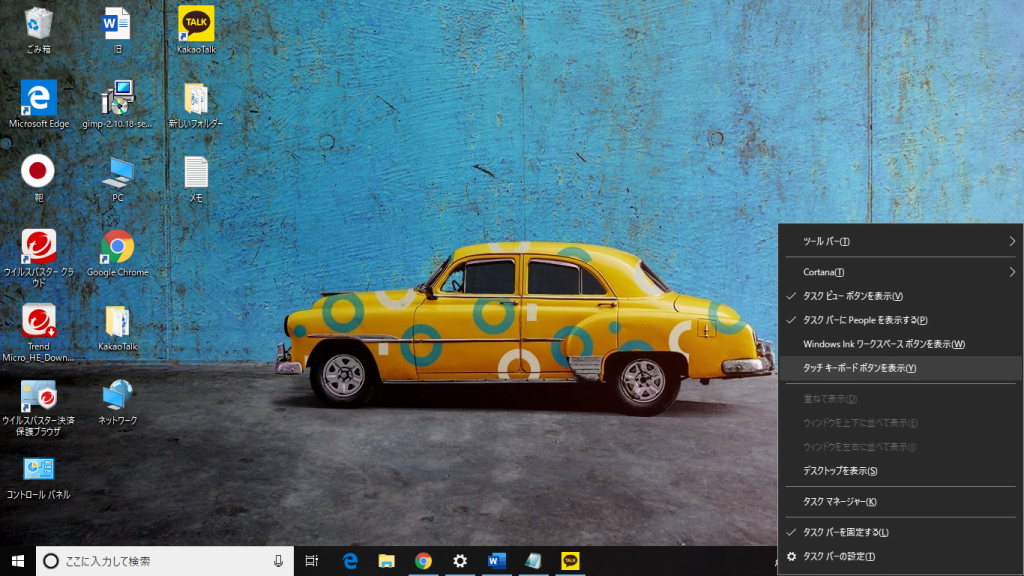Select the Google Chrome desktop shortcut
Screen dimensions: 1024x576
click(x=117, y=248)
